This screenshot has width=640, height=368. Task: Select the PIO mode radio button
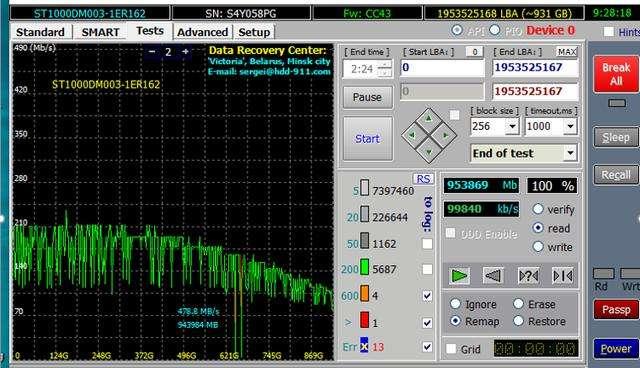click(x=494, y=30)
